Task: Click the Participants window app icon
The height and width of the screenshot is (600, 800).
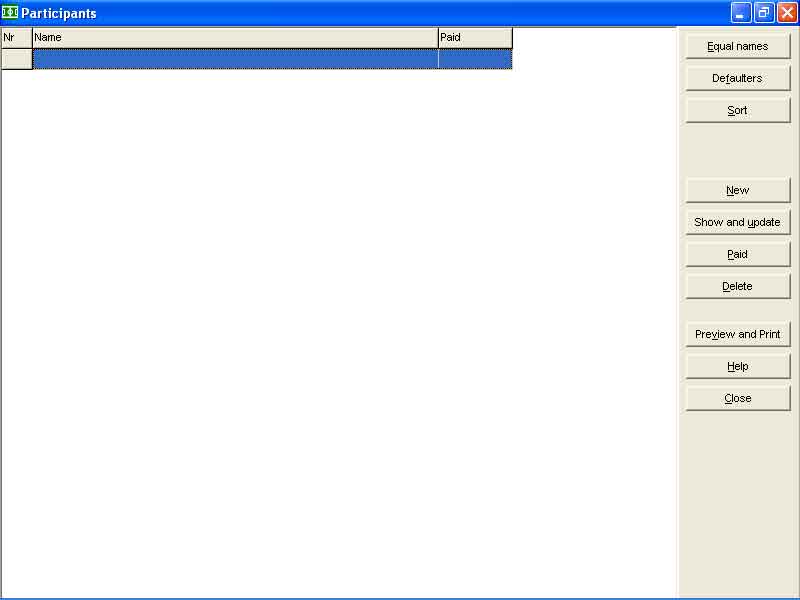Action: point(10,13)
